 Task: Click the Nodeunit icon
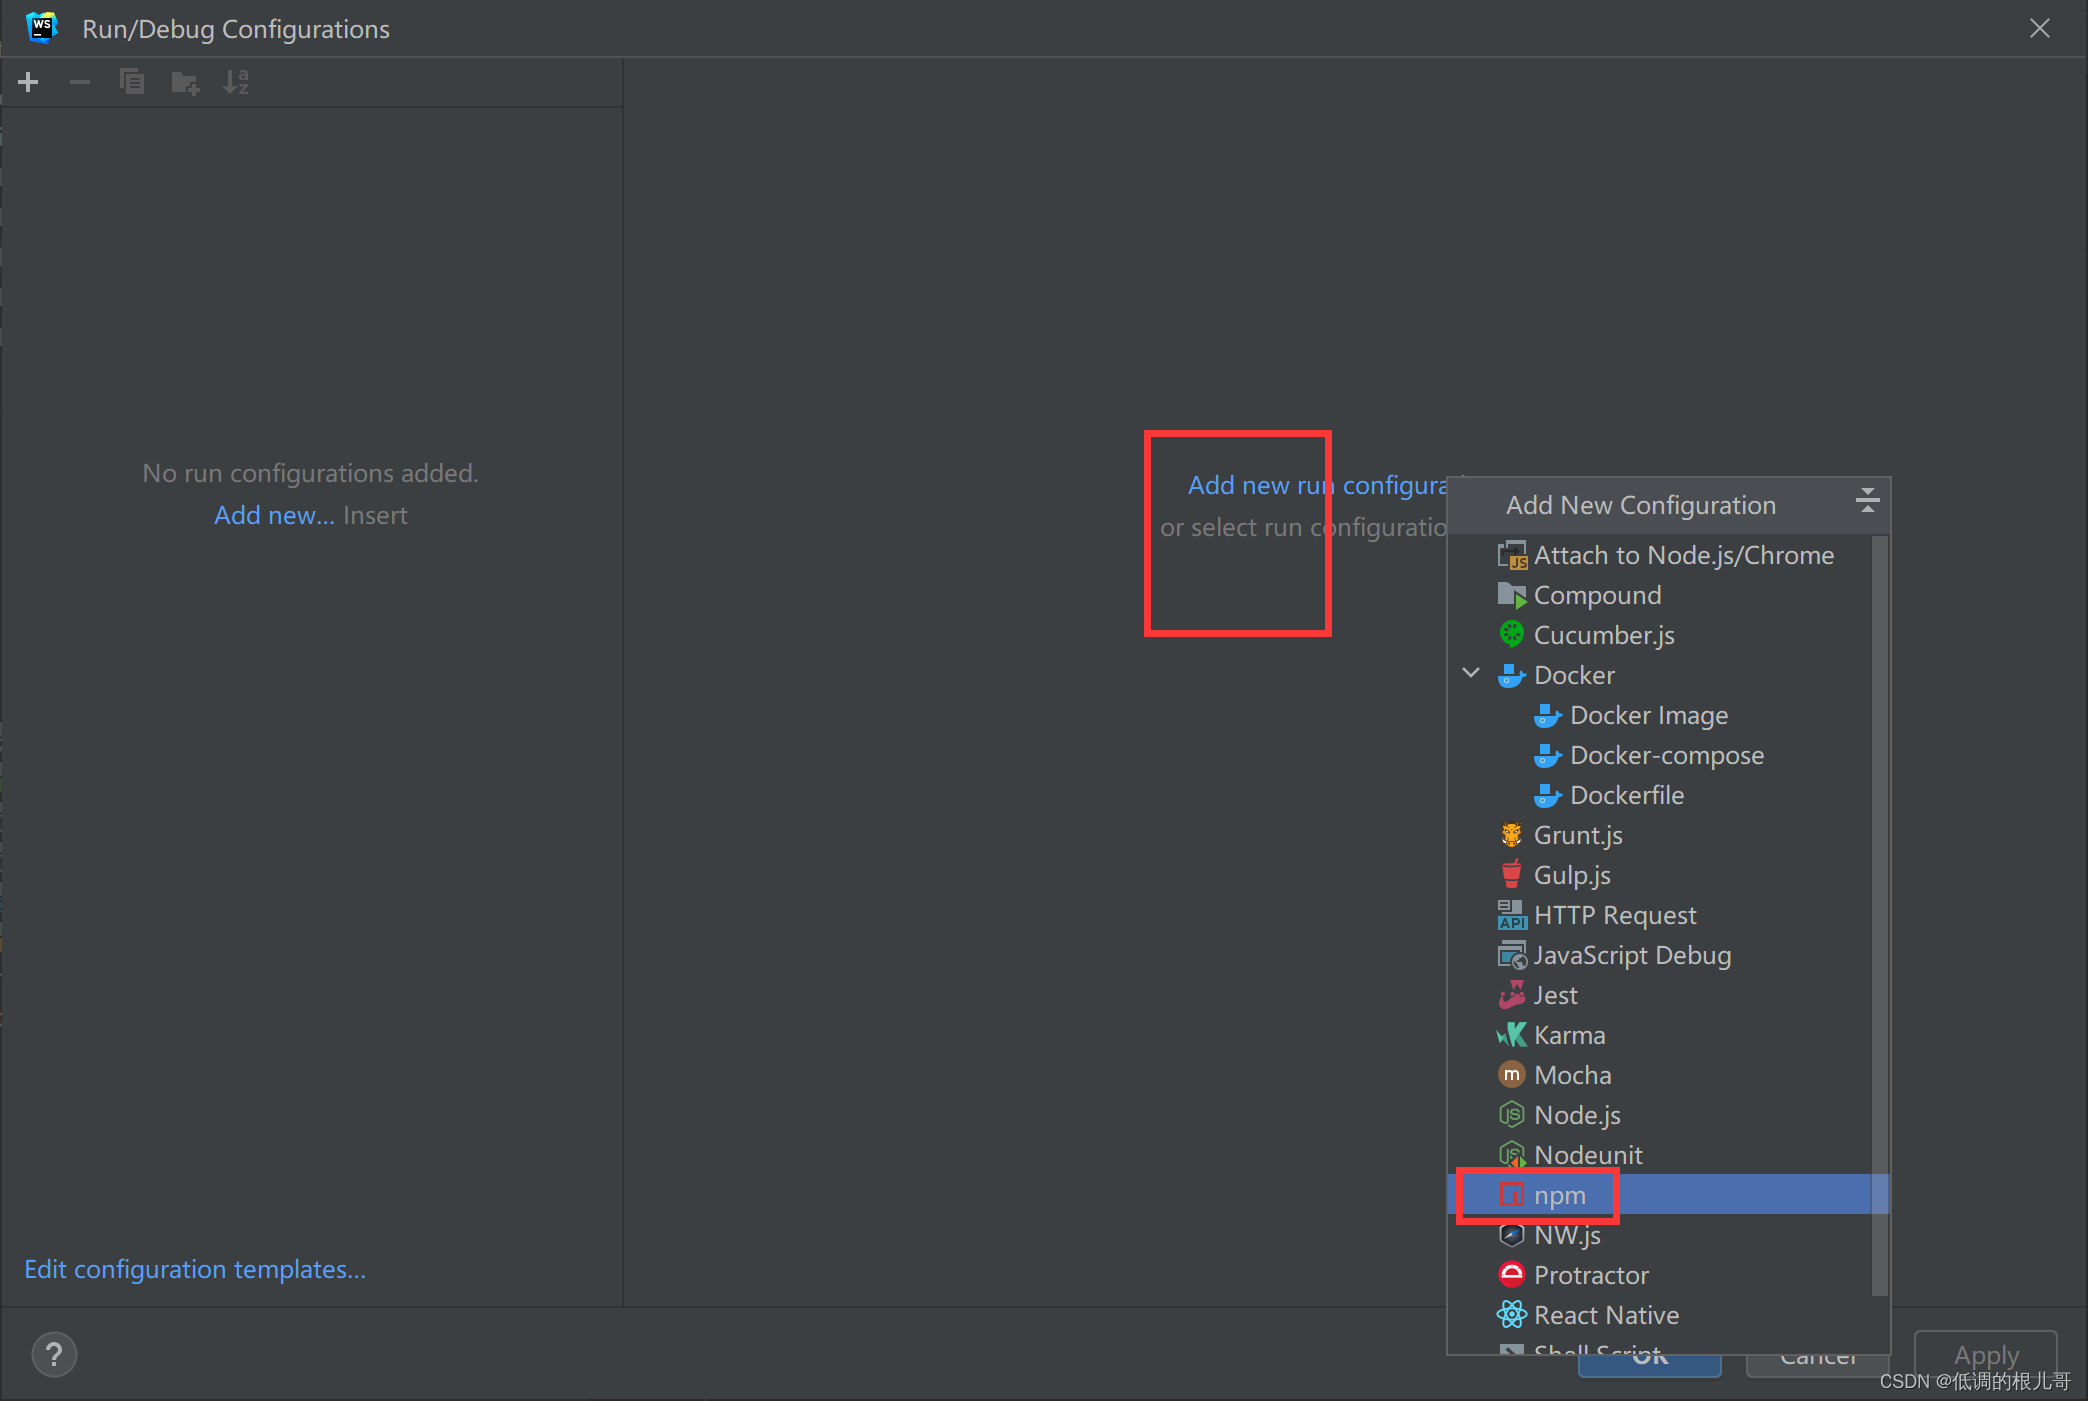pos(1512,1155)
